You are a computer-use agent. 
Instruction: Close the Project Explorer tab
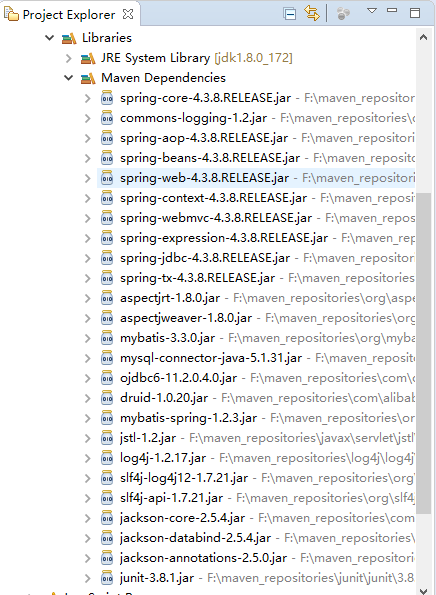tap(128, 14)
